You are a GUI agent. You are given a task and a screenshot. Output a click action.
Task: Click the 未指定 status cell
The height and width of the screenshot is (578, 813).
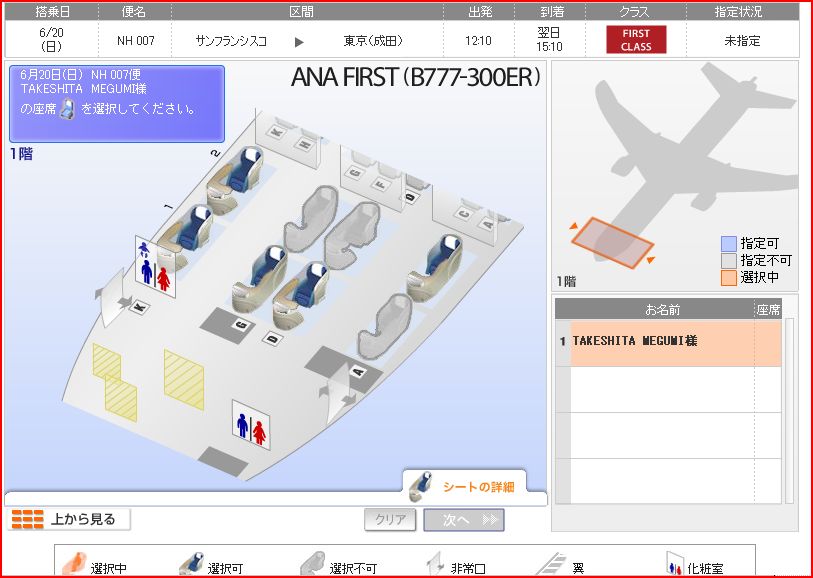tap(742, 41)
